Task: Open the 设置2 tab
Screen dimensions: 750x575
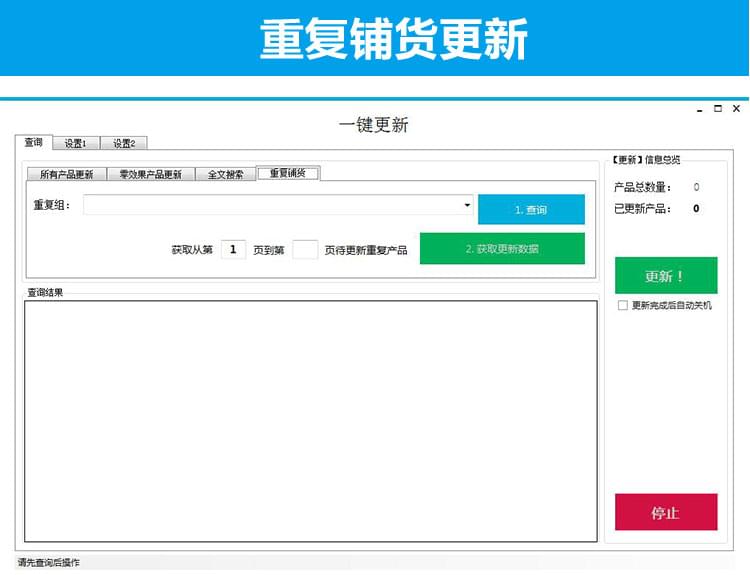Action: click(x=123, y=144)
